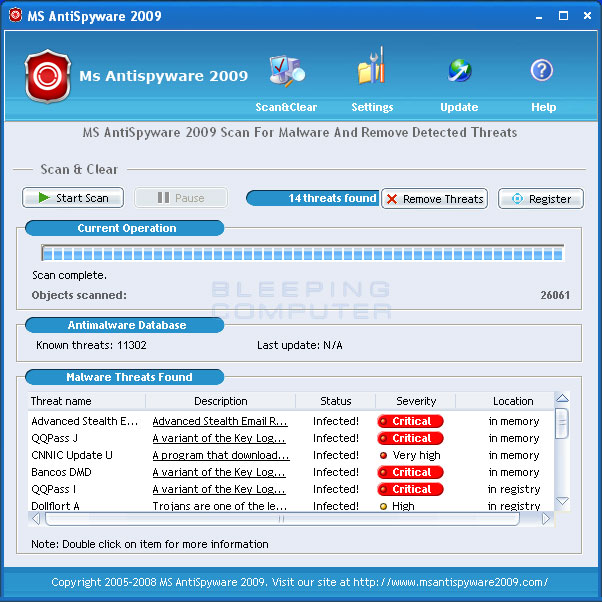Click the threat list scroll up arrow
This screenshot has height=602, width=602.
[x=562, y=399]
